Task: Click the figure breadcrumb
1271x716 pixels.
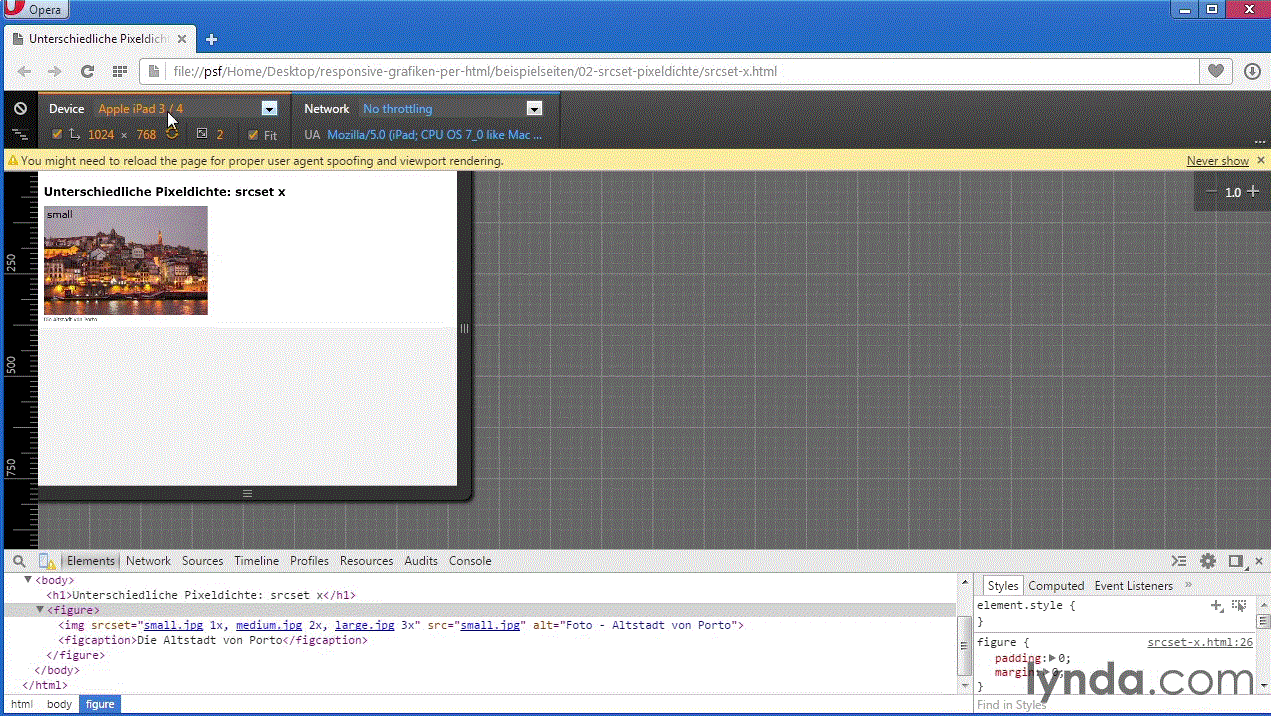Action: point(100,704)
